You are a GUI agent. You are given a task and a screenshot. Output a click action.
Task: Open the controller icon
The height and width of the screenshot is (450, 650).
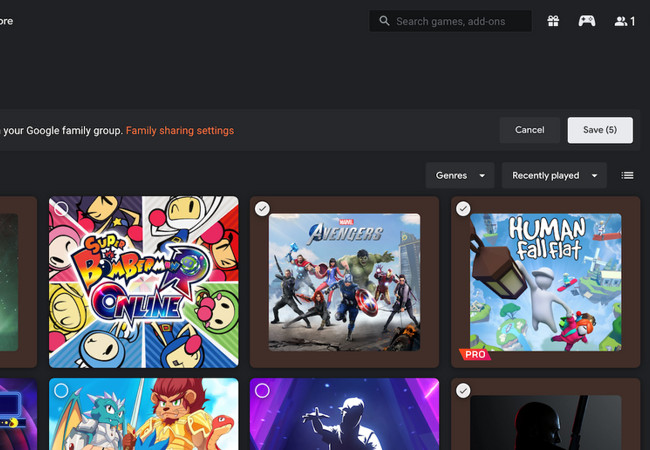click(587, 21)
